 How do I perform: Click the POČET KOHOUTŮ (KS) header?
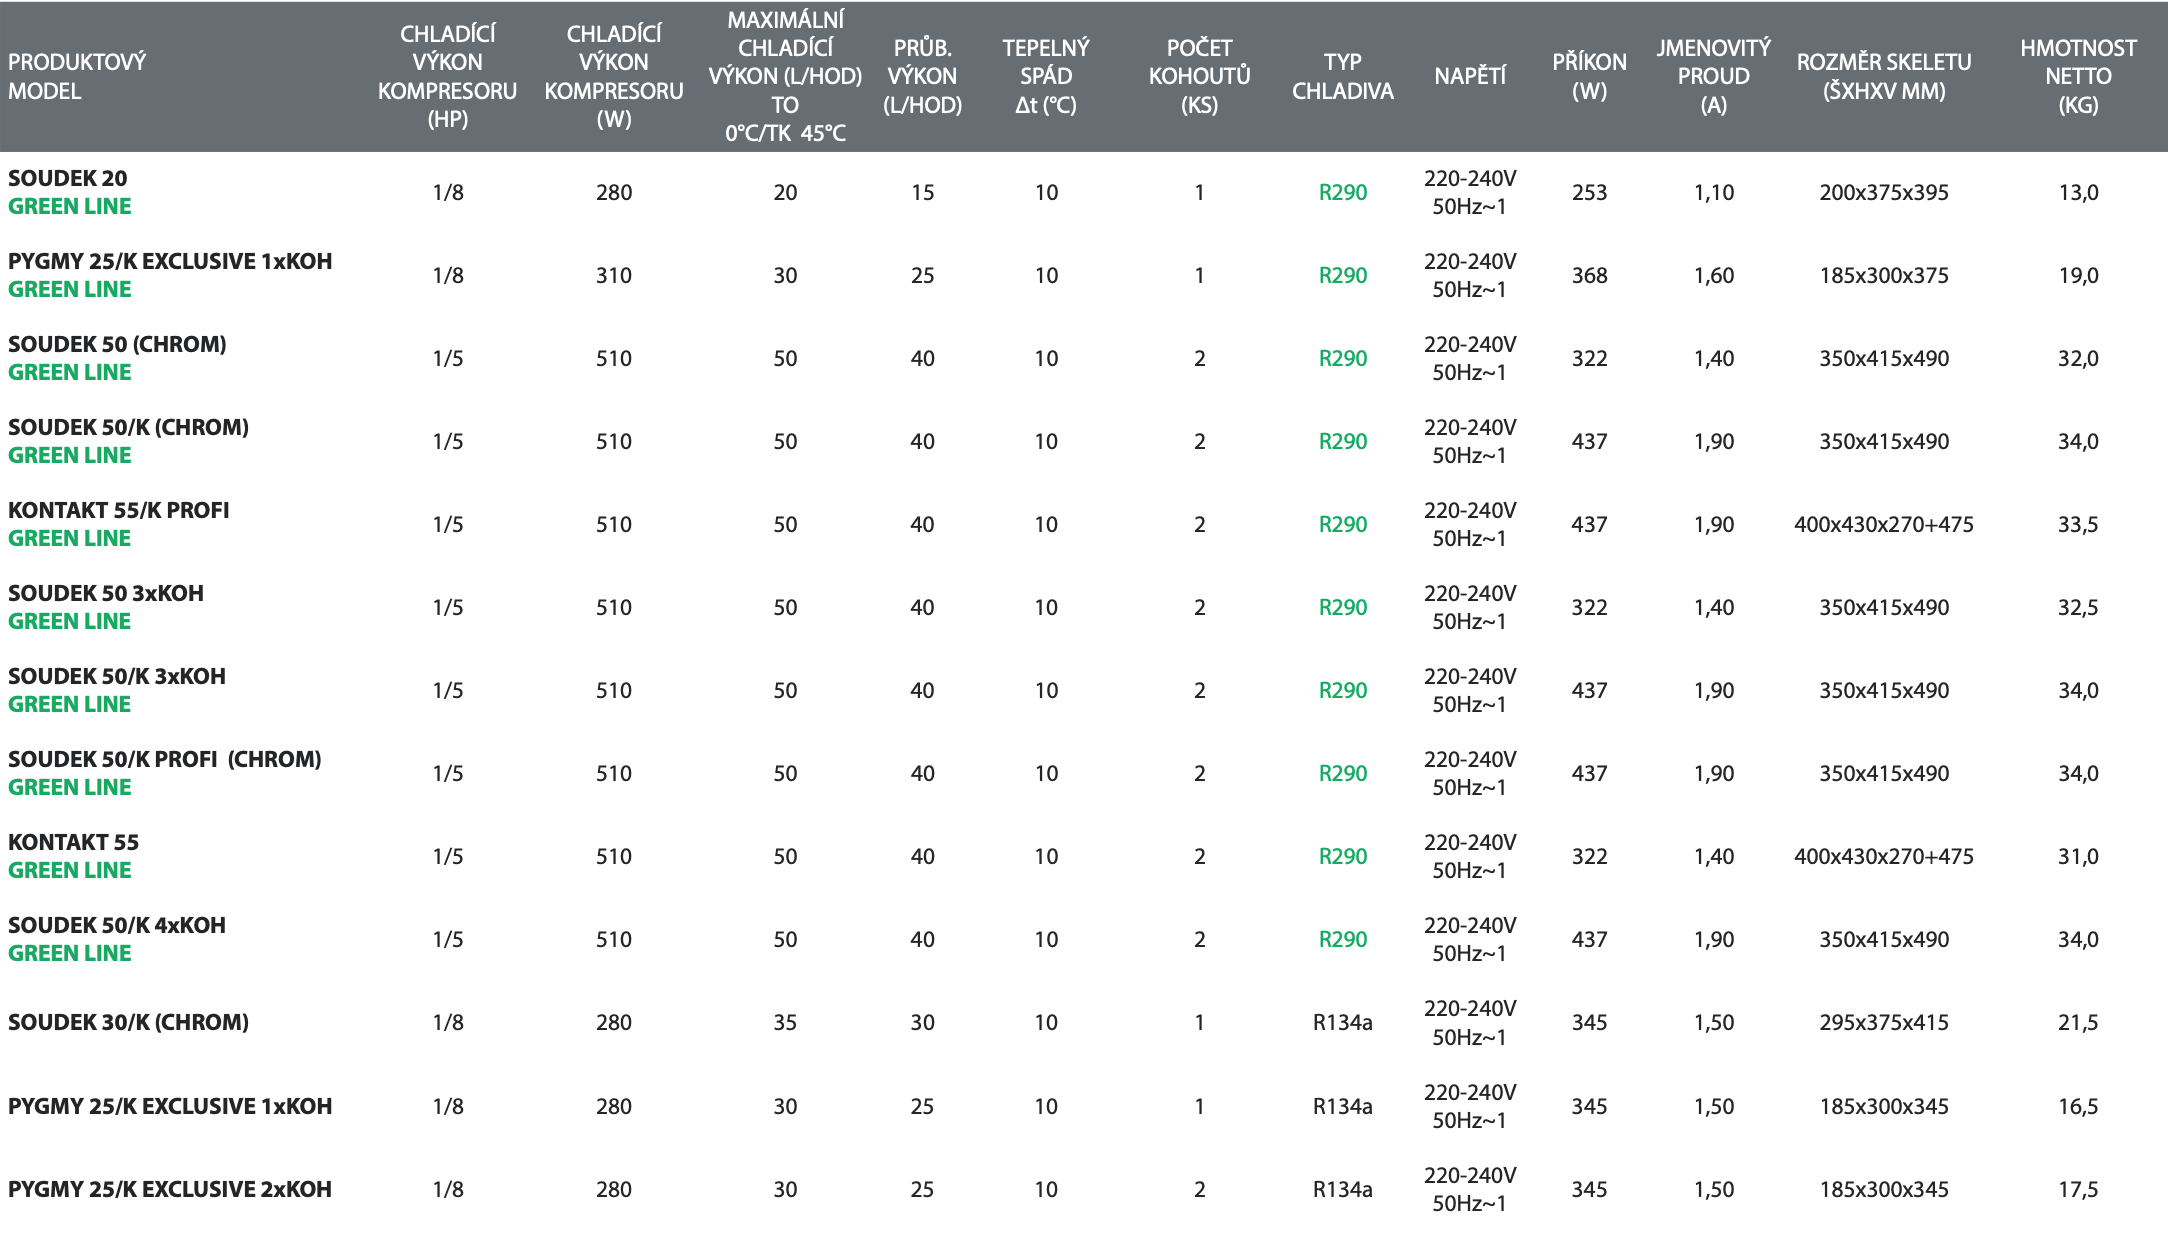point(1199,76)
